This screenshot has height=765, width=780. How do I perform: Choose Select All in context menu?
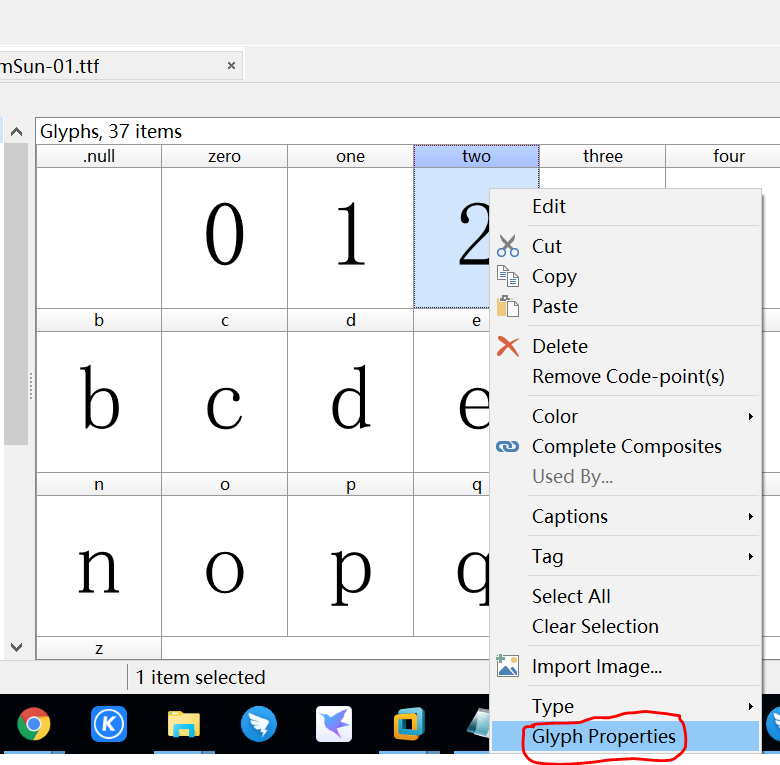coord(626,596)
